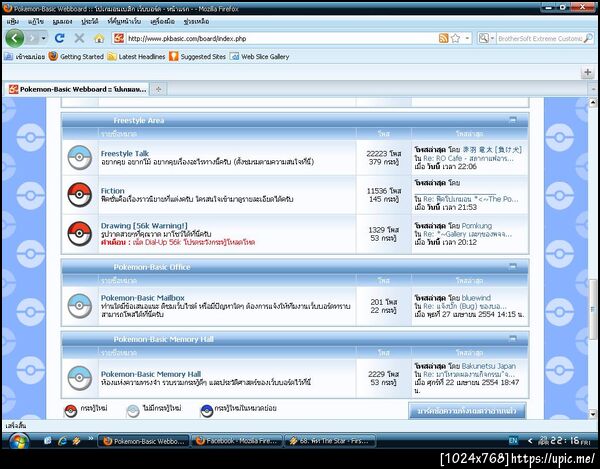Image resolution: width=600 pixels, height=469 pixels.
Task: Reload the page with the refresh icon
Action: click(59, 38)
